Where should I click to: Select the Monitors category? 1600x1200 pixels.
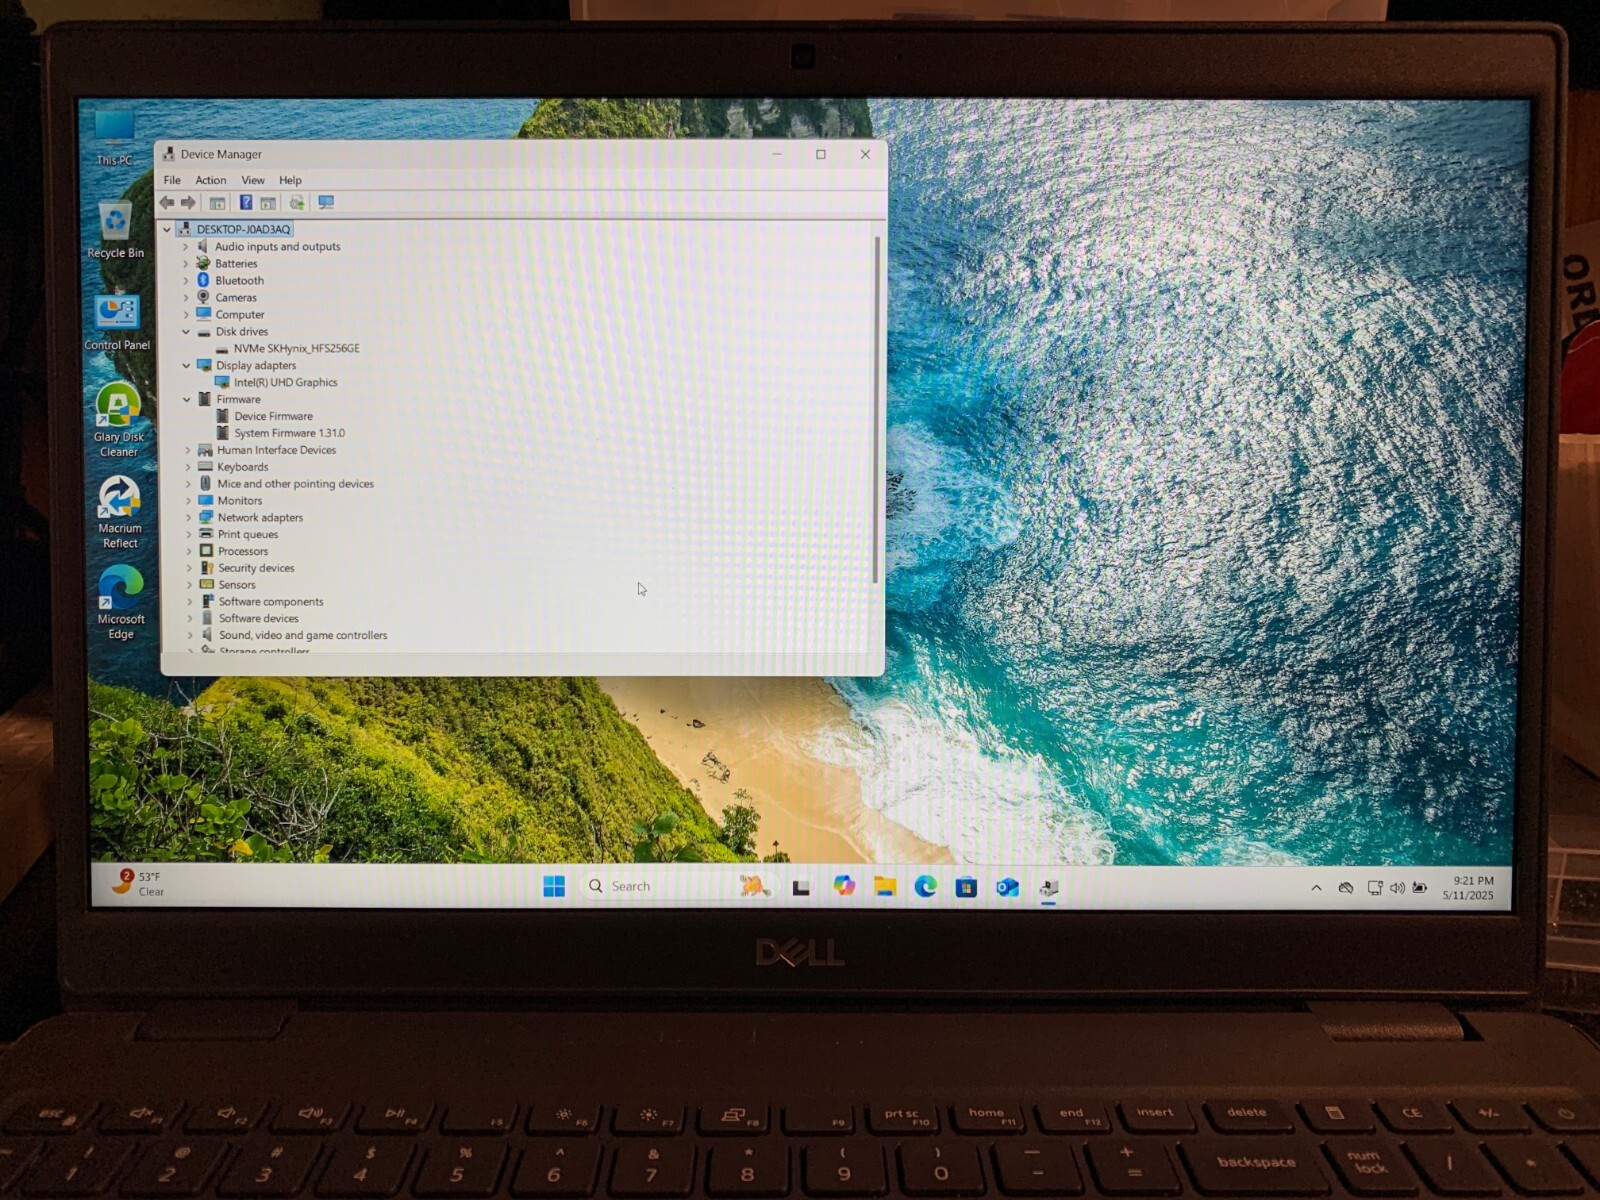tap(231, 502)
